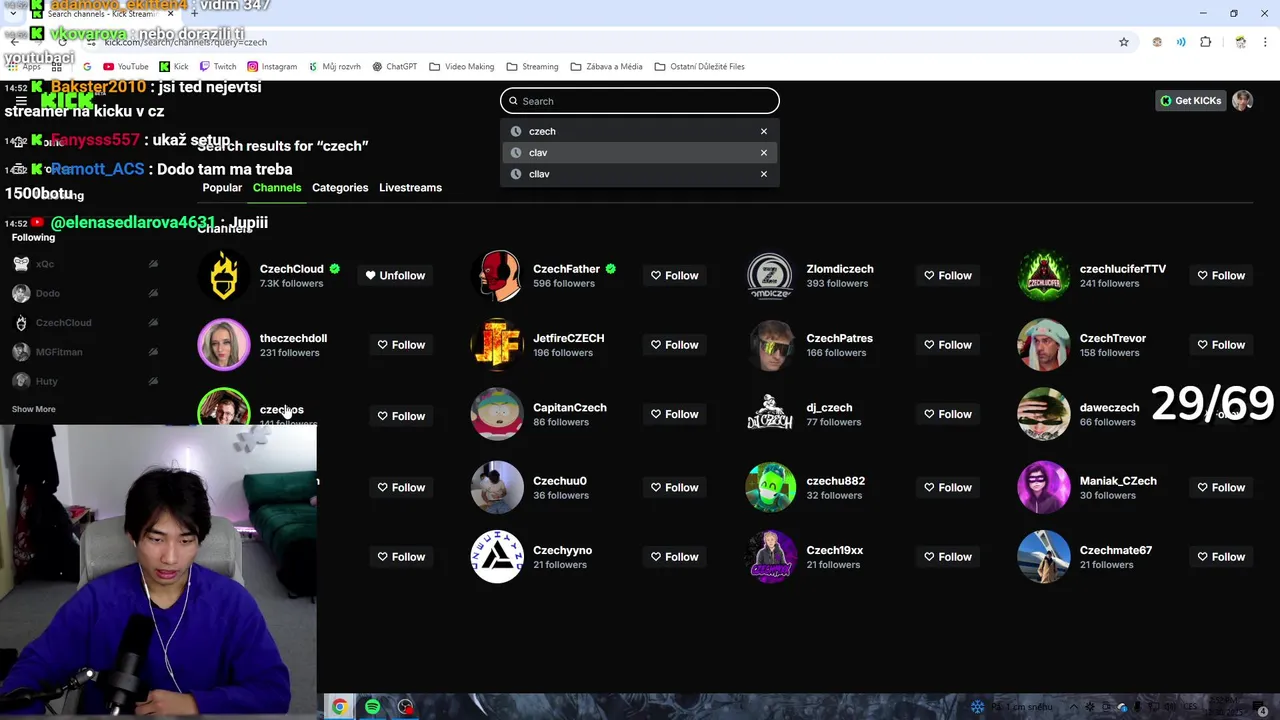The width and height of the screenshot is (1280, 720).
Task: Unfollow the CzechCloud channel
Action: point(395,276)
